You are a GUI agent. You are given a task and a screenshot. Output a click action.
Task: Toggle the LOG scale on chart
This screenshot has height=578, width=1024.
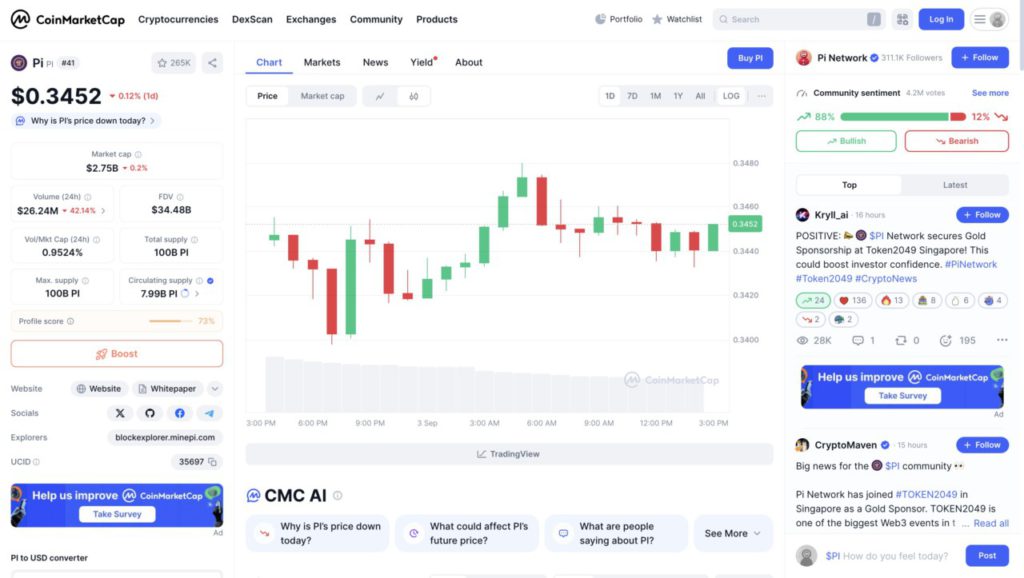click(731, 96)
